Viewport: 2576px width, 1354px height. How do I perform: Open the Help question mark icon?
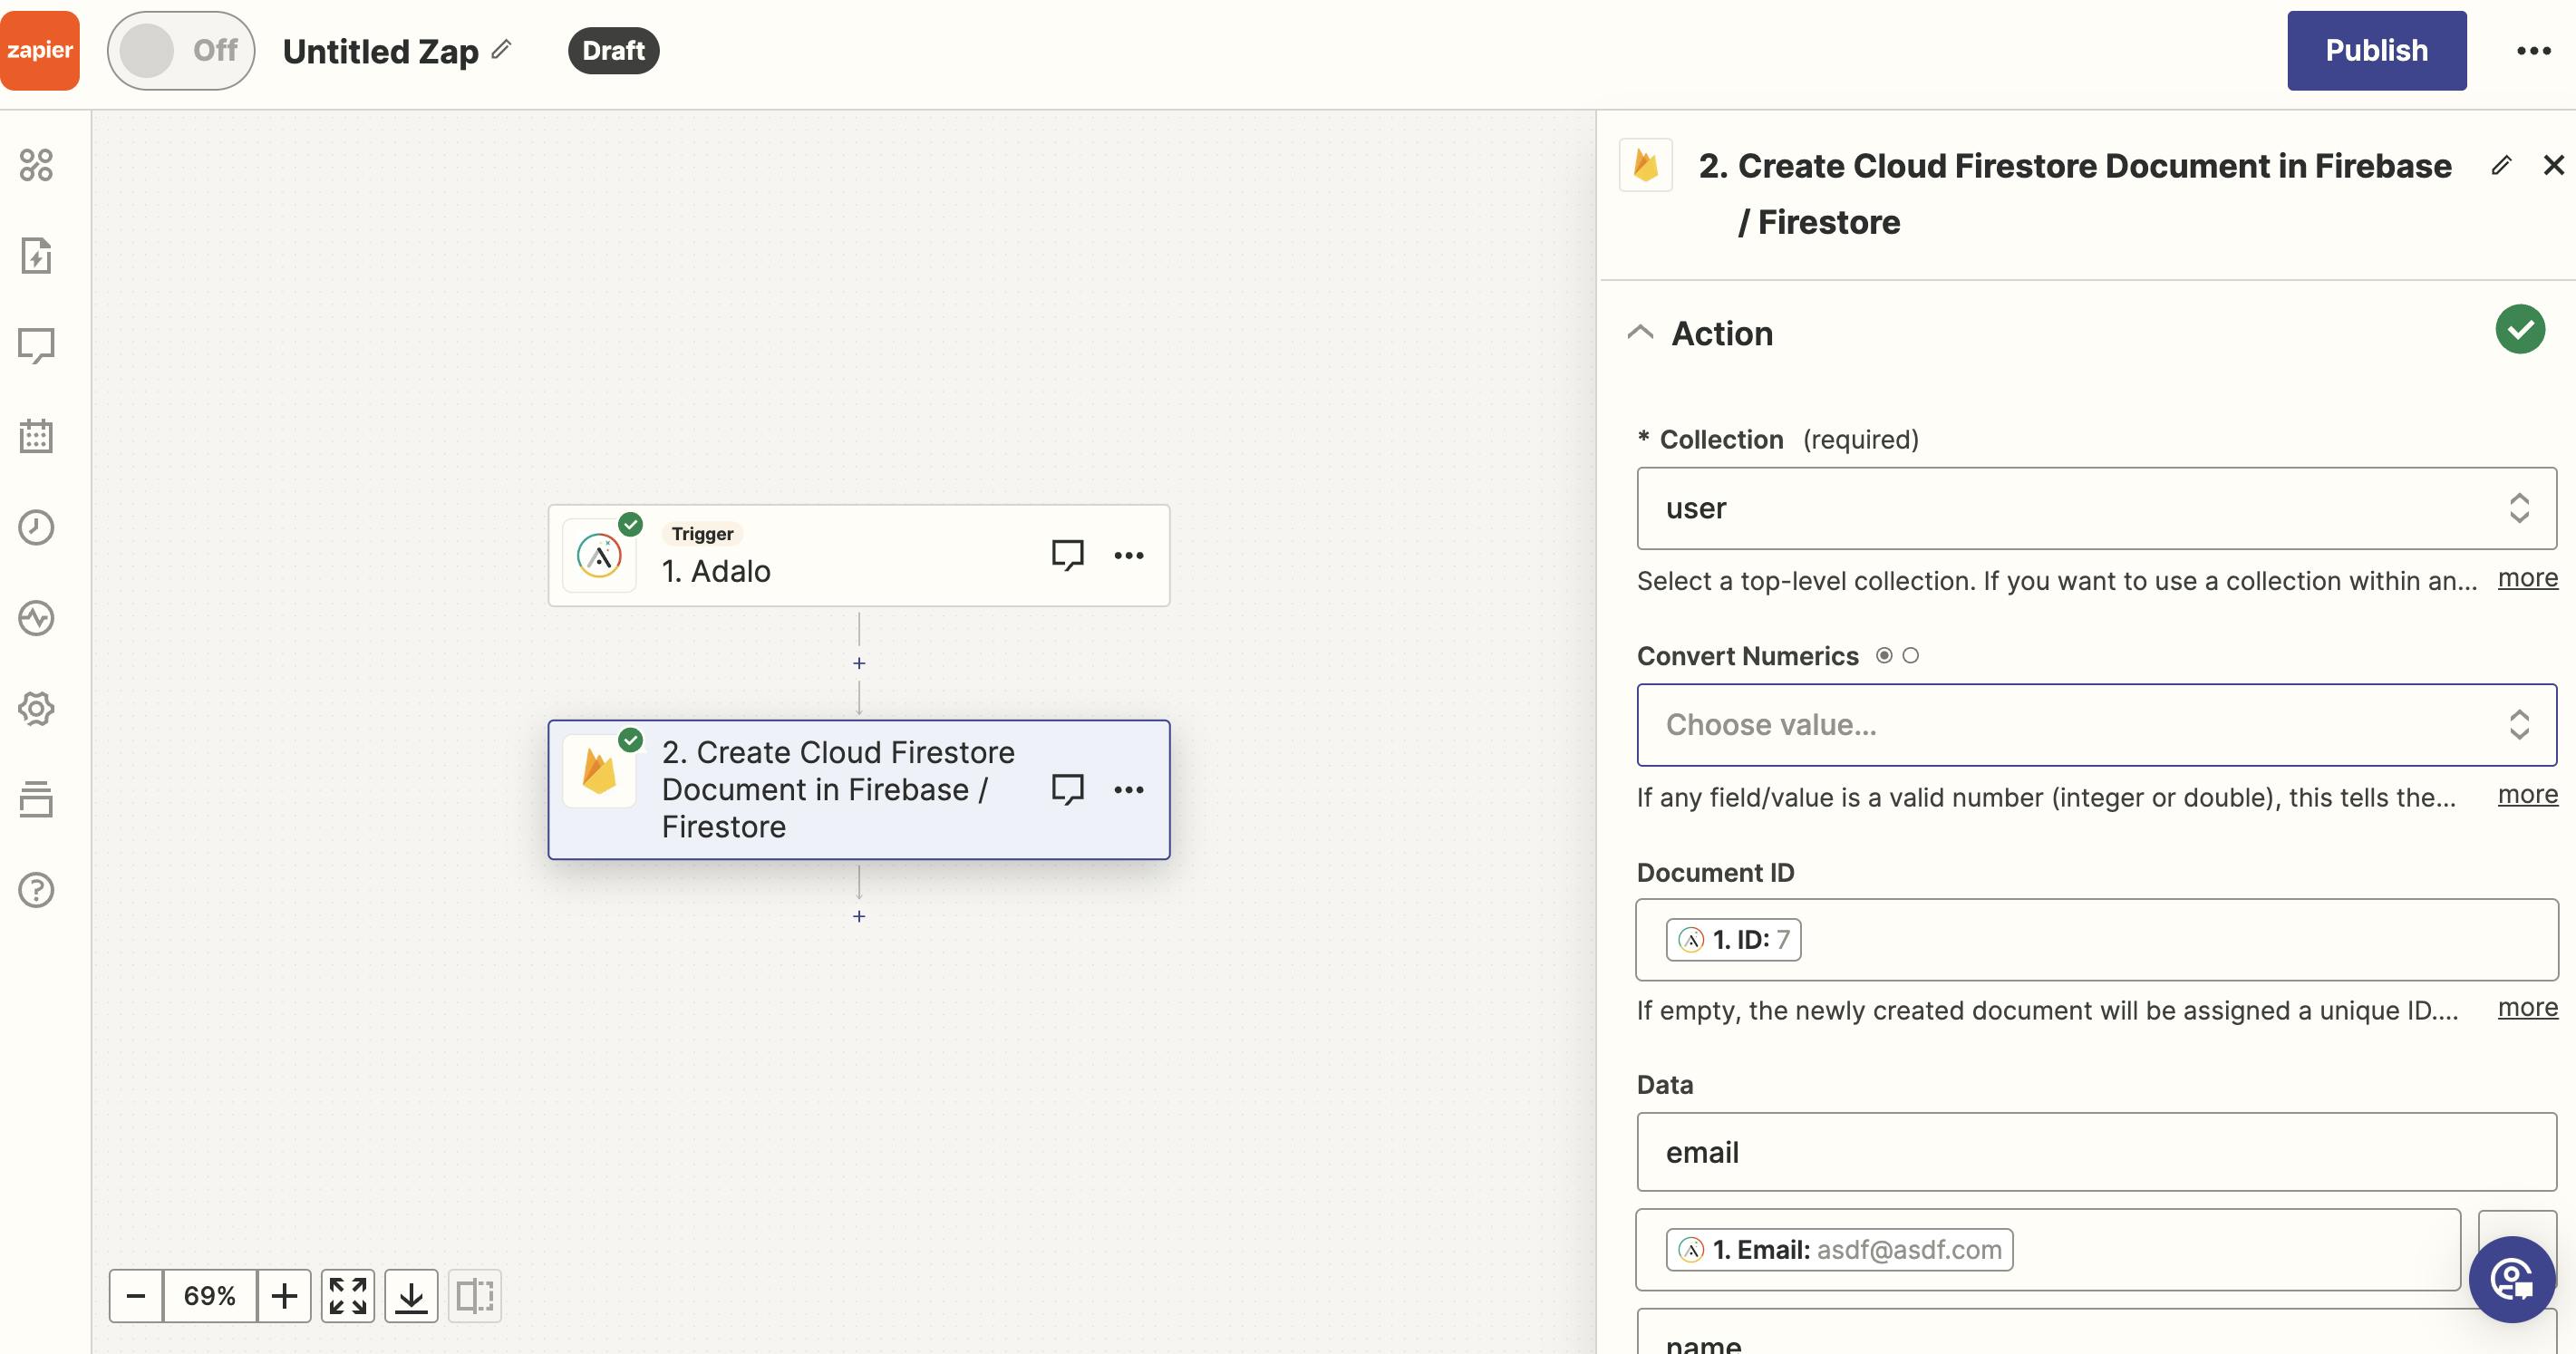click(36, 890)
